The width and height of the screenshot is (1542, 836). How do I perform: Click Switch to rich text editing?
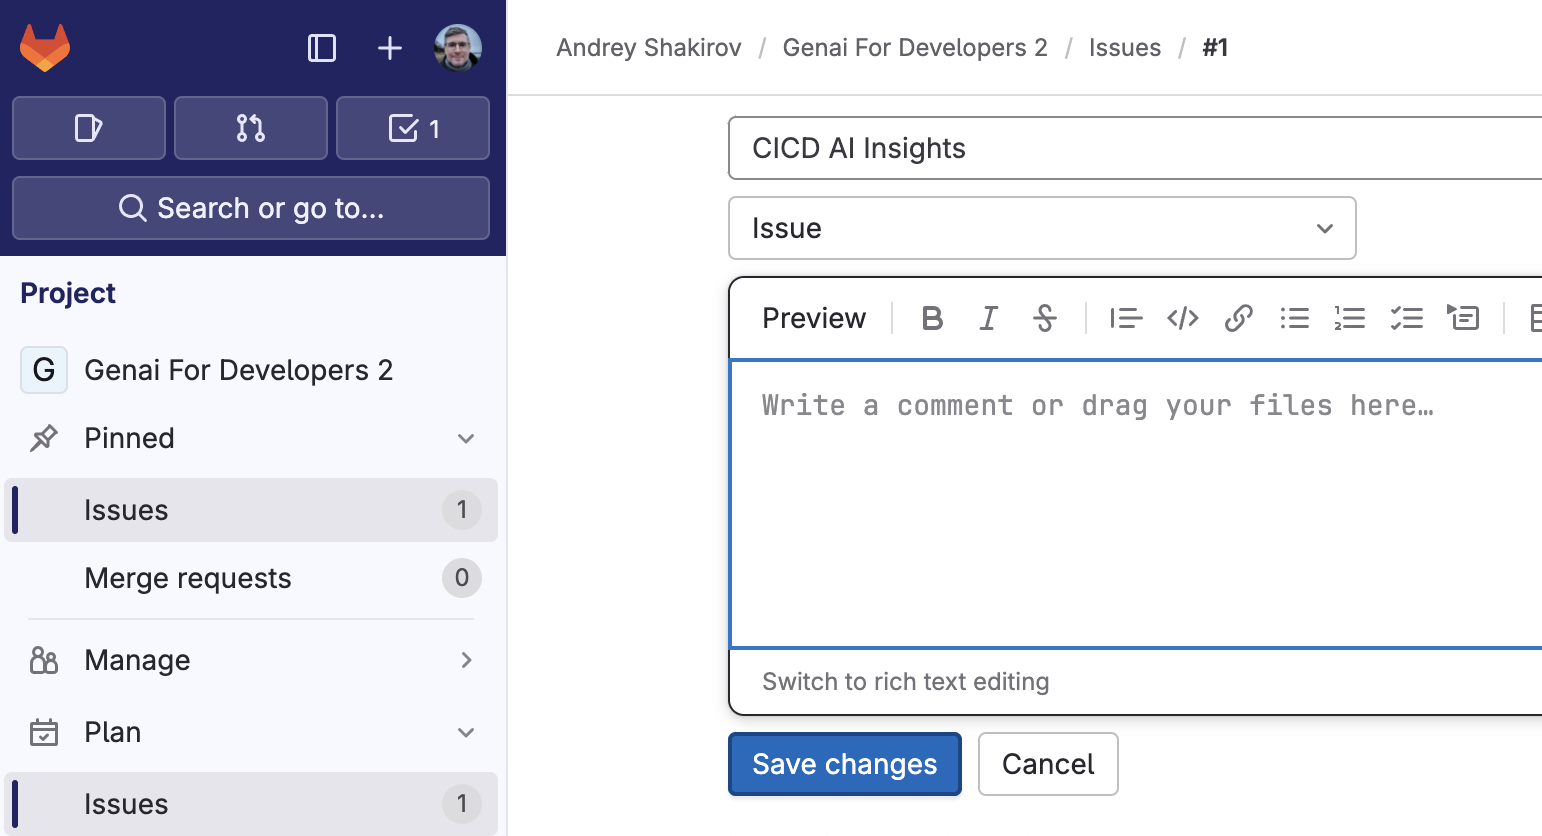(905, 682)
